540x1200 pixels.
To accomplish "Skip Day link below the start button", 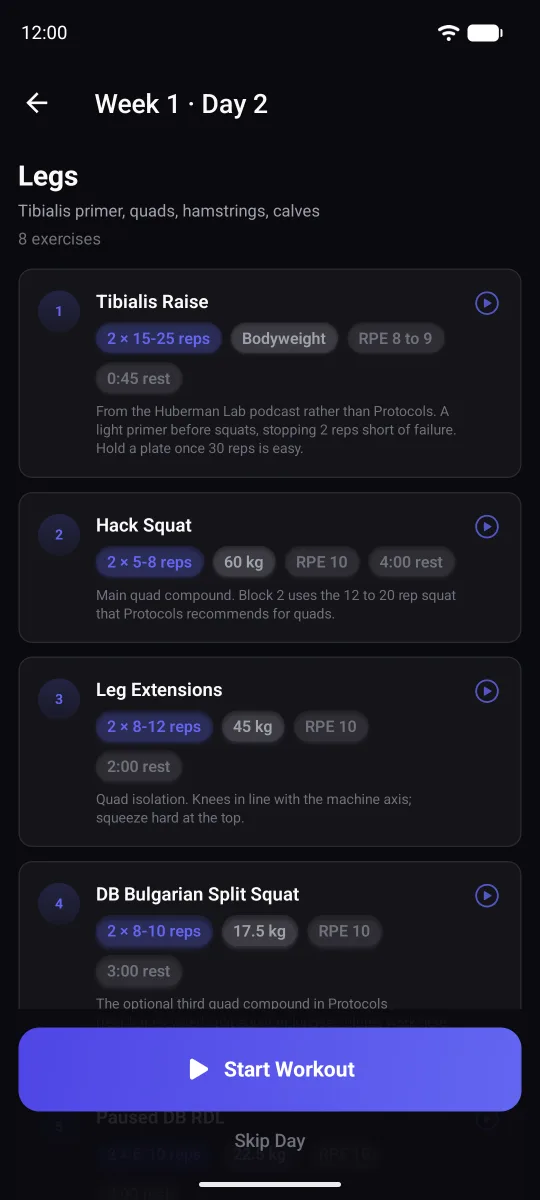I will pos(270,1140).
